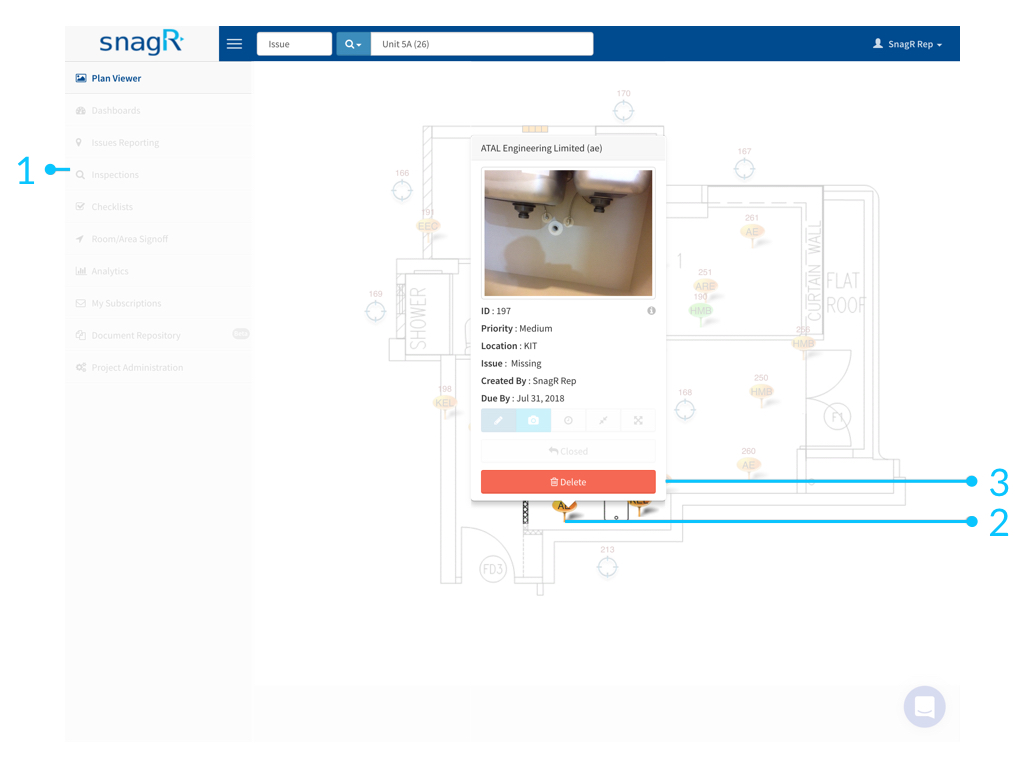
Task: Open Issues Reporting in sidebar
Action: [158, 142]
